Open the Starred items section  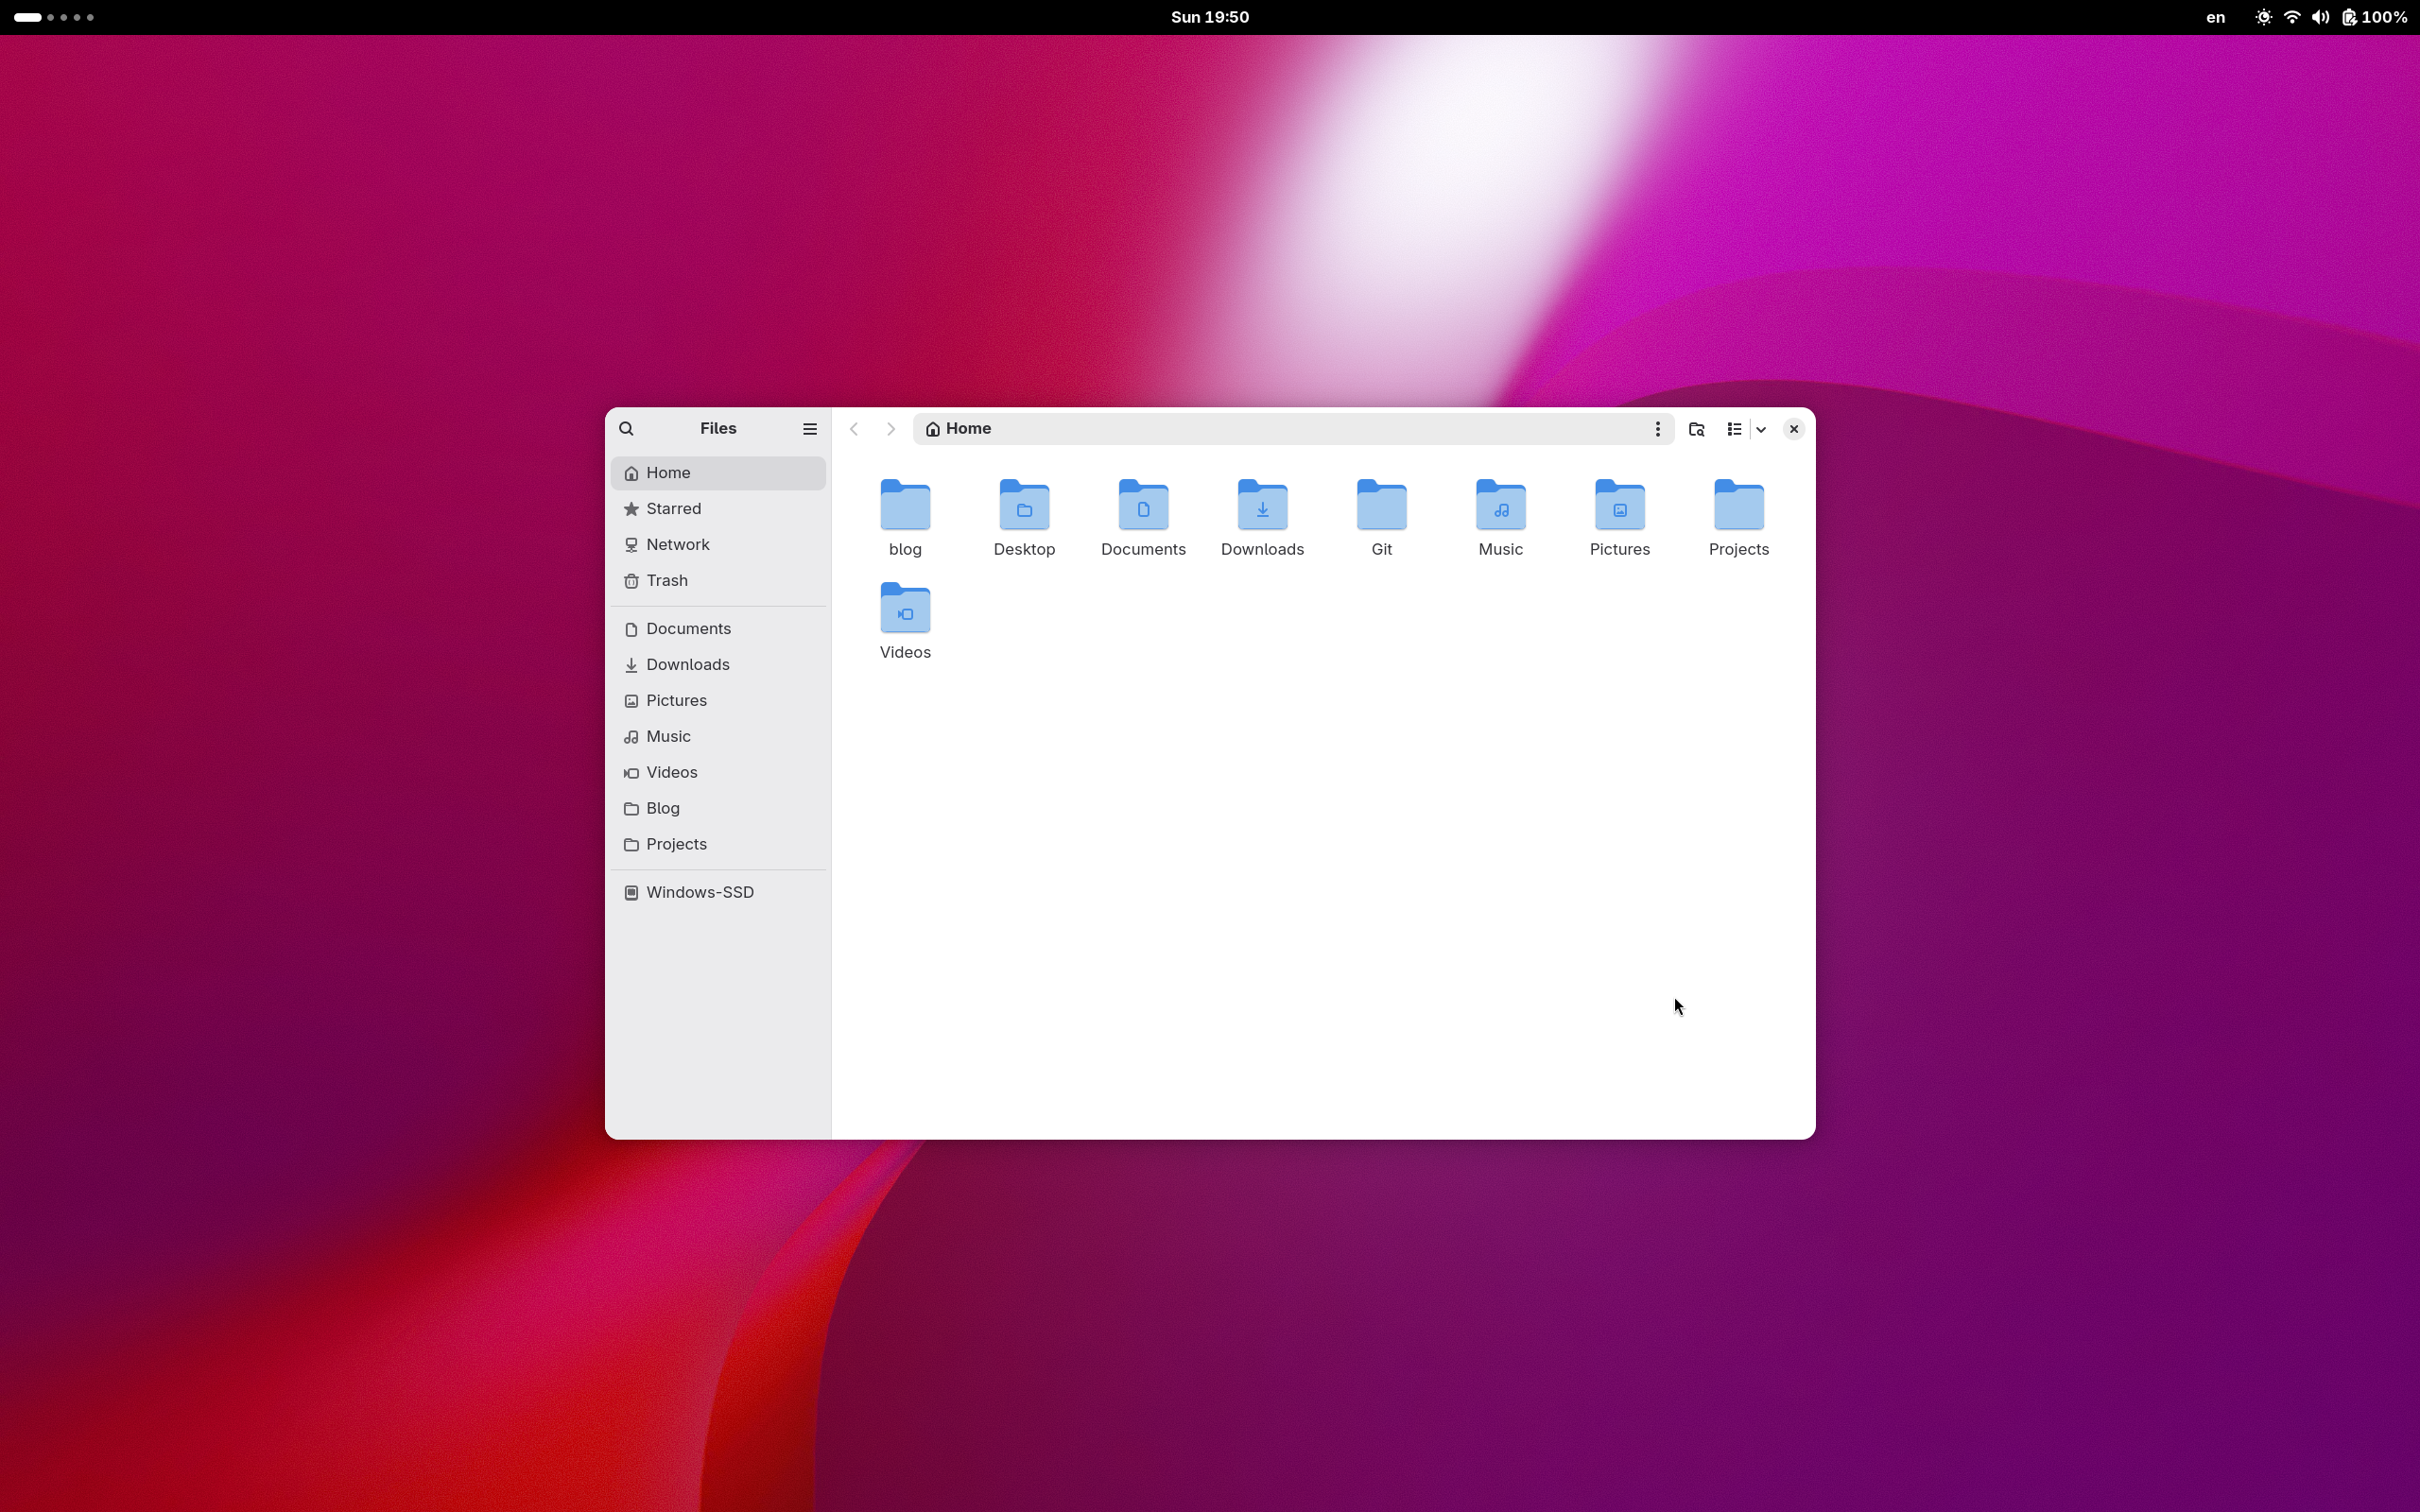(x=674, y=508)
